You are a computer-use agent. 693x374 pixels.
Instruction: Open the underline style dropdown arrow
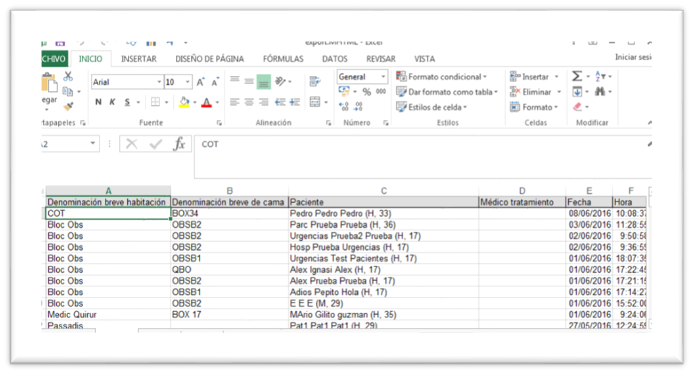[x=138, y=103]
